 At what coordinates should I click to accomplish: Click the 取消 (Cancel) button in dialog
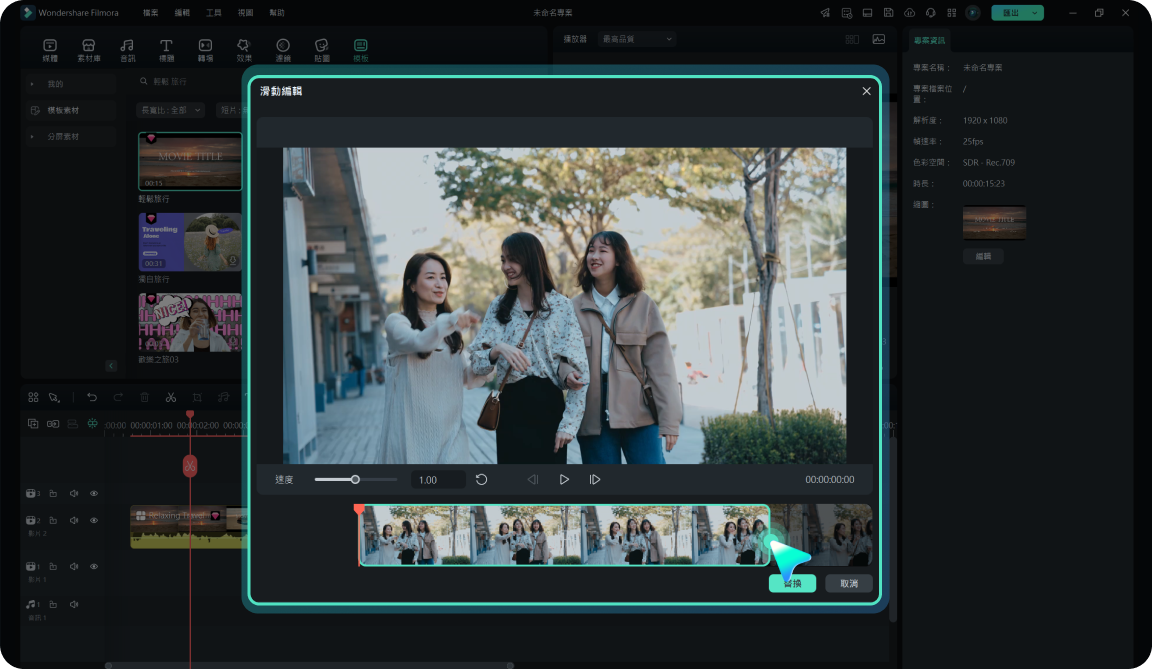pos(849,583)
